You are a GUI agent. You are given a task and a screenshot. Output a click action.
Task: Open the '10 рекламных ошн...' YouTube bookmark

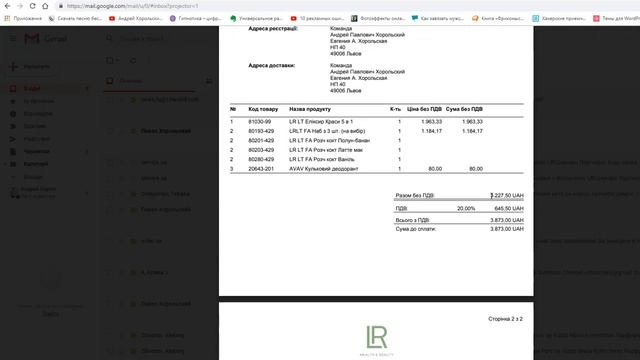[317, 18]
